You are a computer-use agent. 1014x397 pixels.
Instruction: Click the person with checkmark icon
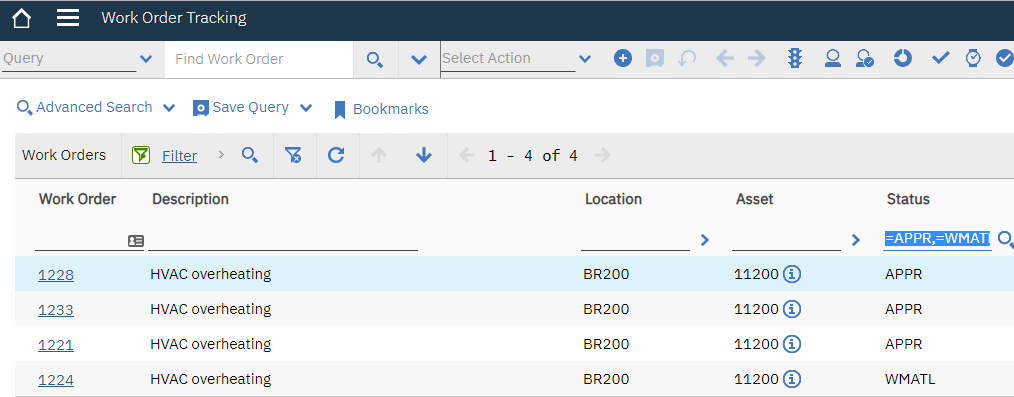click(x=865, y=59)
